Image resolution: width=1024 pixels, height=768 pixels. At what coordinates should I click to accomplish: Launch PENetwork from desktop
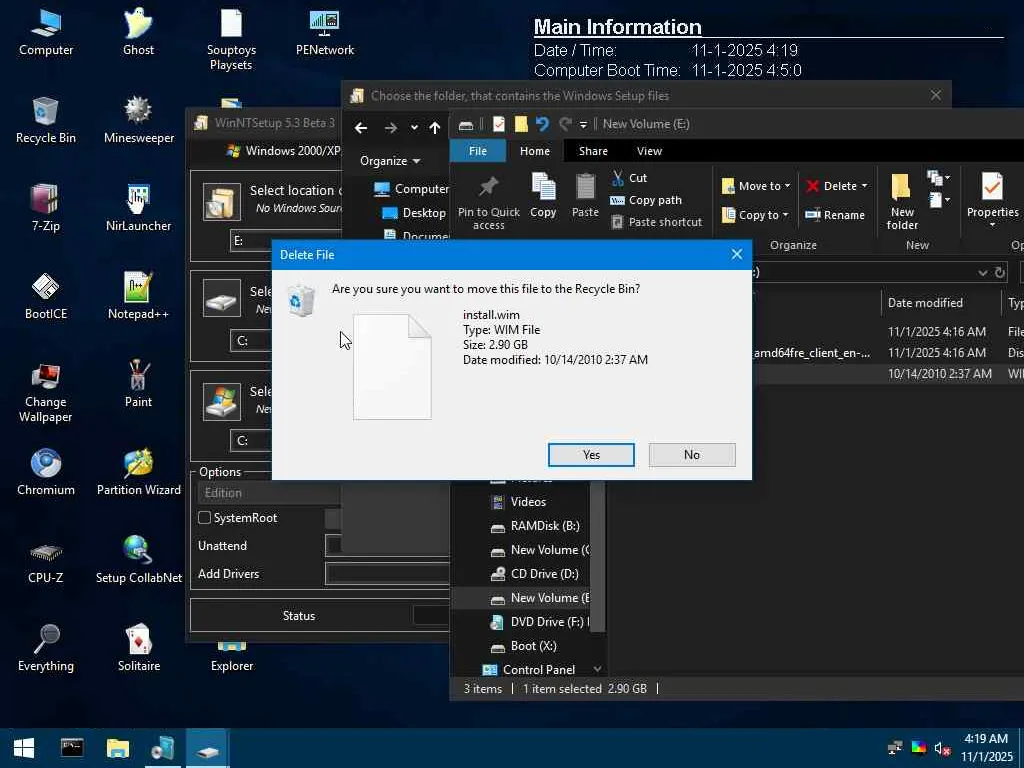point(325,32)
